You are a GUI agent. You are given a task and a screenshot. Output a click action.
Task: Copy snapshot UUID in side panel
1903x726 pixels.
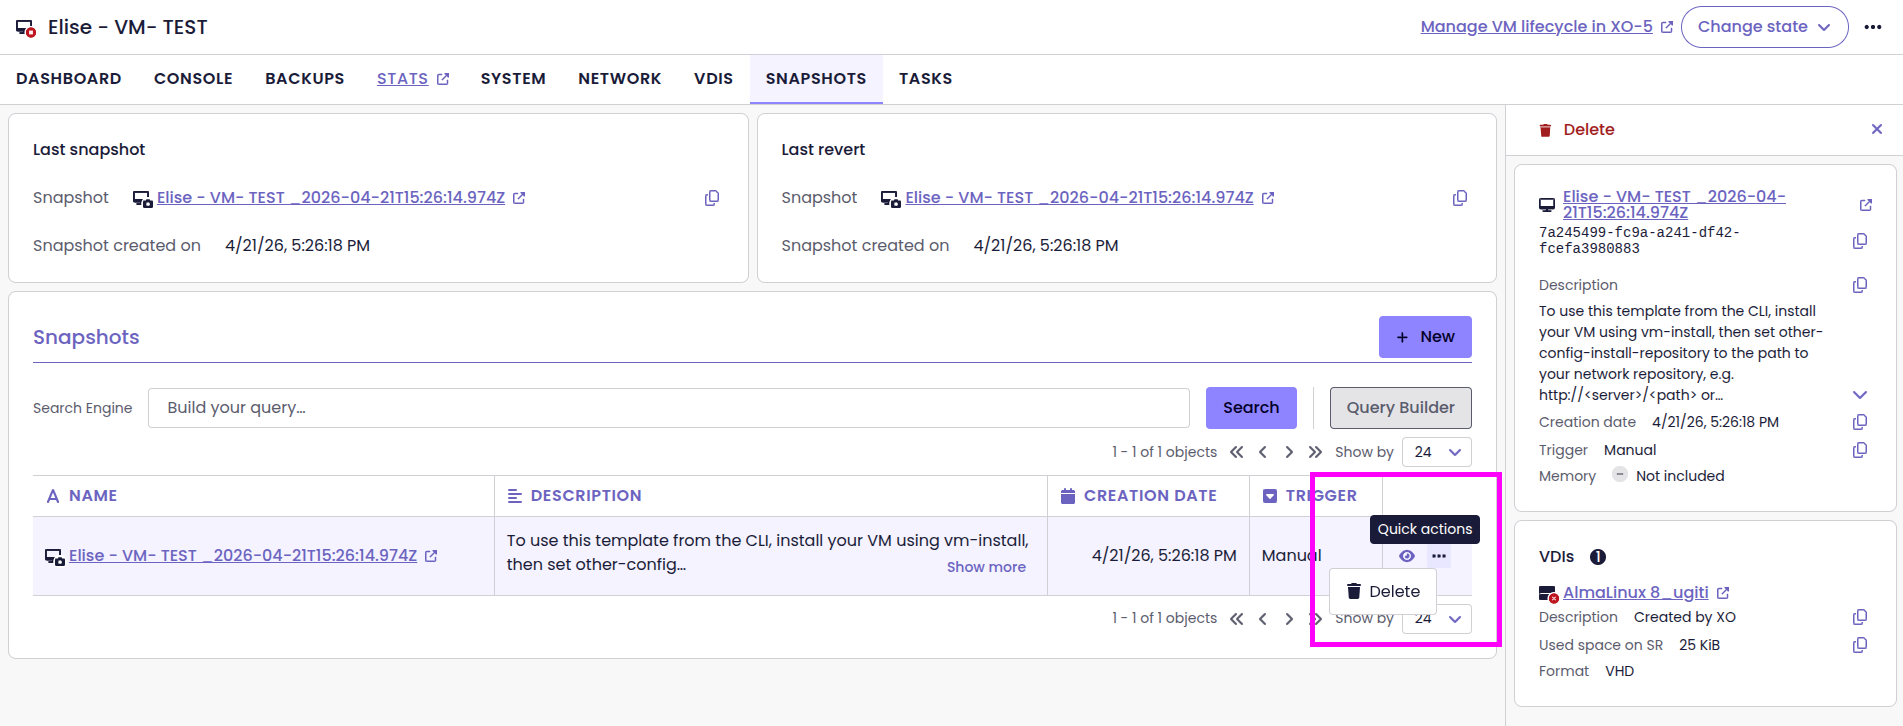pos(1859,241)
